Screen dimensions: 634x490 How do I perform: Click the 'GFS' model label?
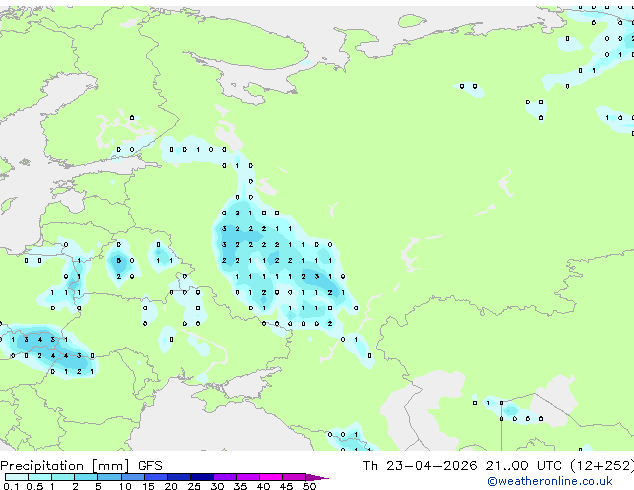pos(150,466)
